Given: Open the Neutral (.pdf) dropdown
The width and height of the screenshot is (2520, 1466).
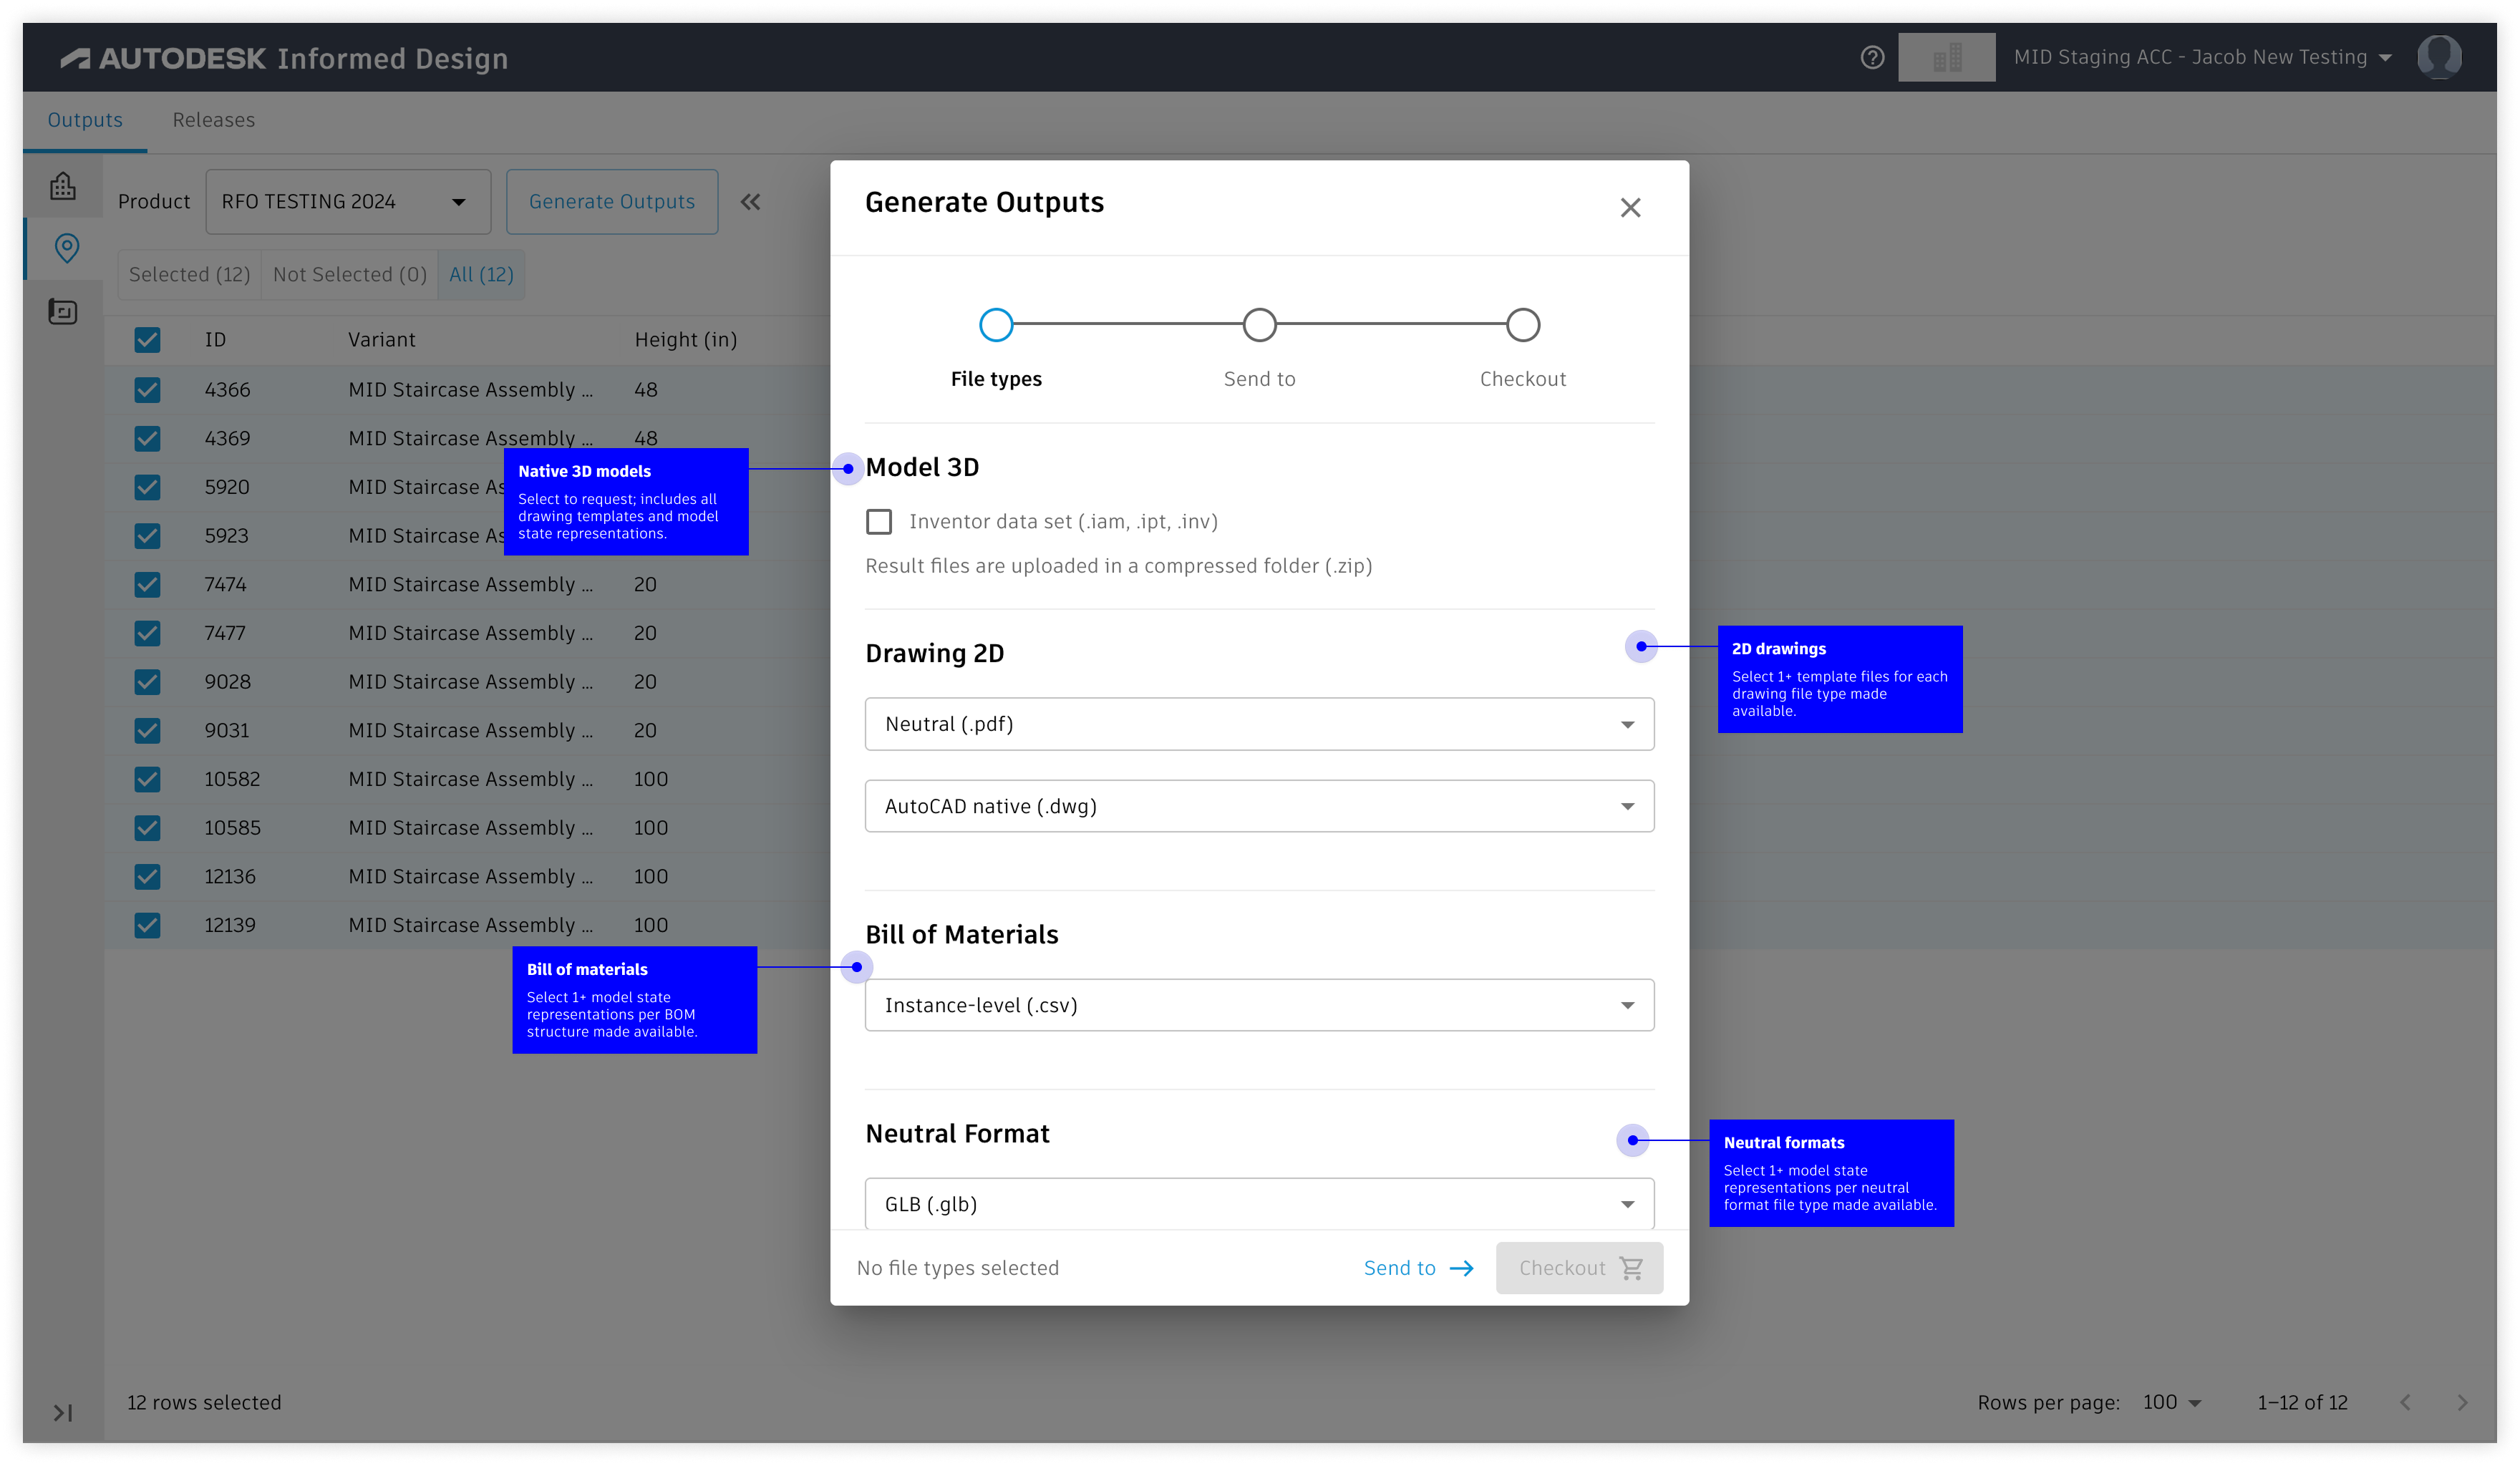Looking at the screenshot, I should [x=1259, y=724].
